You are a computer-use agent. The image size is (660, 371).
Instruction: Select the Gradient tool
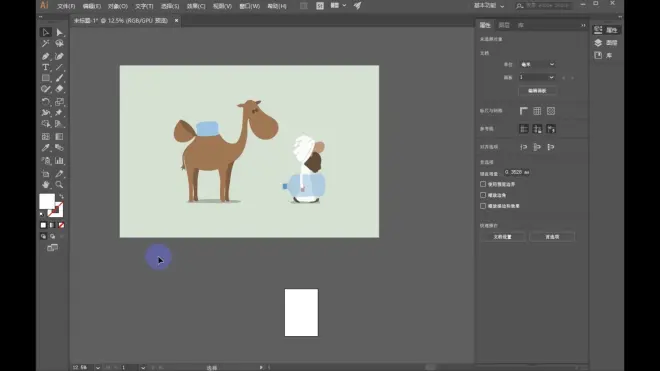pyautogui.click(x=59, y=136)
